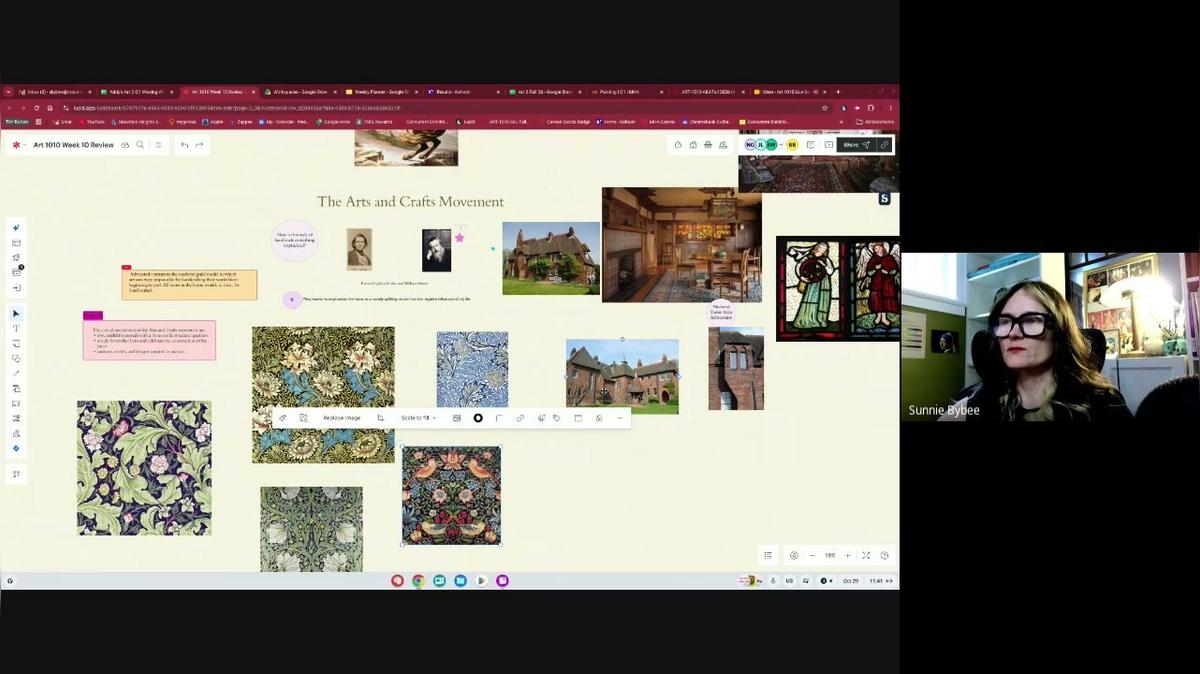The width and height of the screenshot is (1200, 674).
Task: Open the YouTube bookmark
Action: coord(92,122)
